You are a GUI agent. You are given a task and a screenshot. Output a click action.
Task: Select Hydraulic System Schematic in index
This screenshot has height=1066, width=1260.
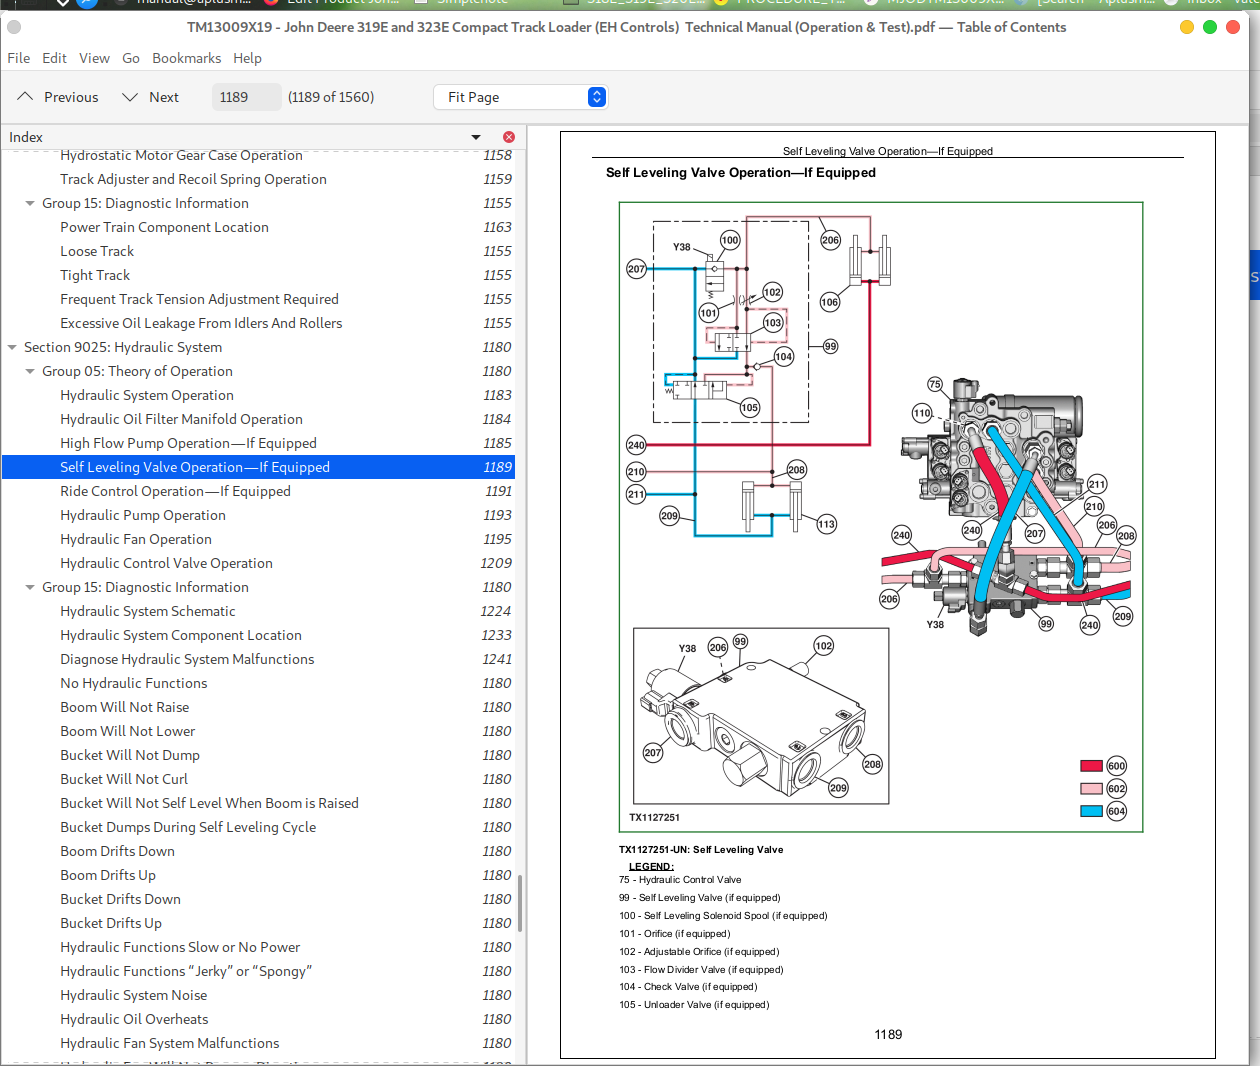tap(148, 611)
